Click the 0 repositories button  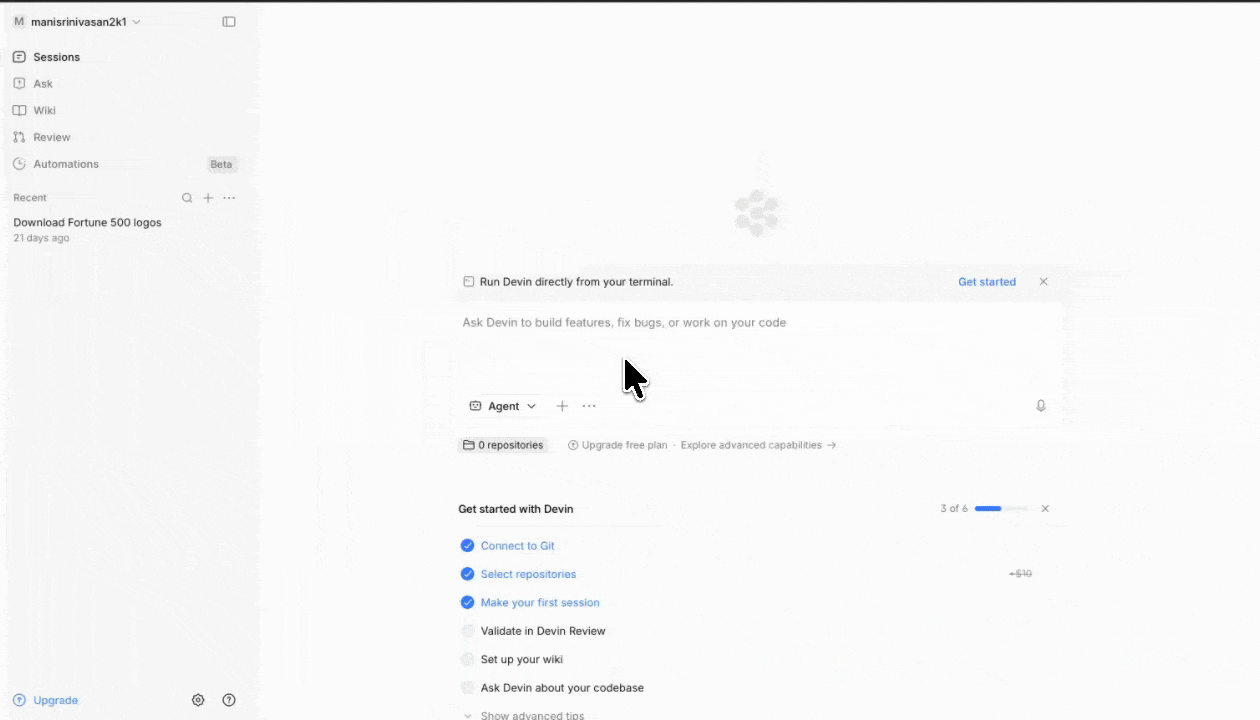click(x=503, y=445)
